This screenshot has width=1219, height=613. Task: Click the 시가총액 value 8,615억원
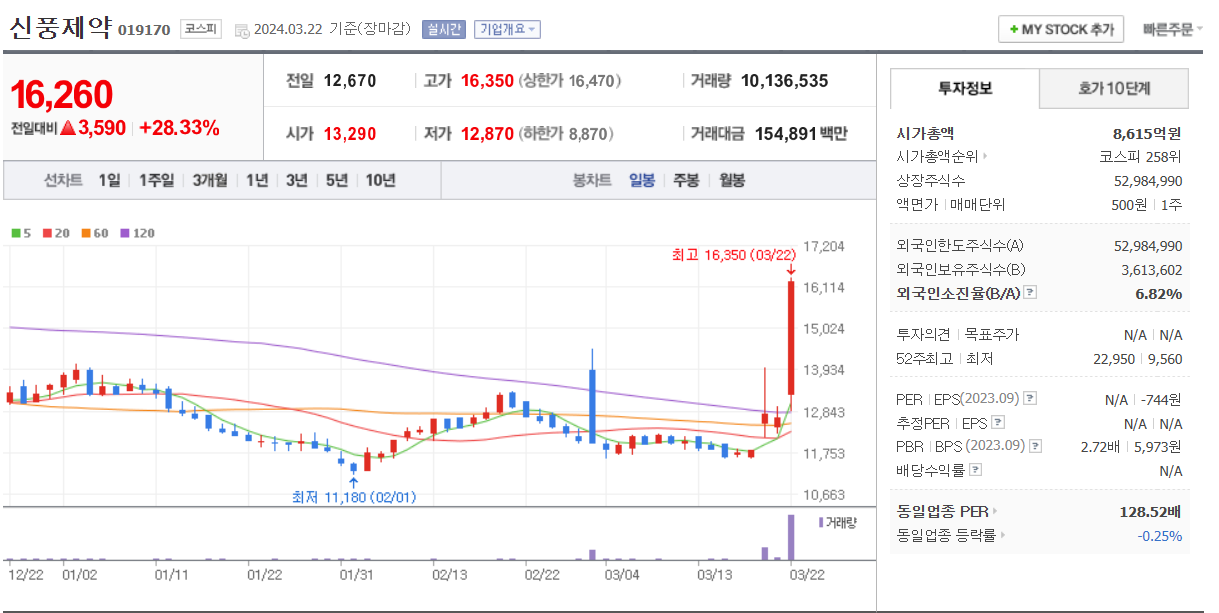[1147, 132]
